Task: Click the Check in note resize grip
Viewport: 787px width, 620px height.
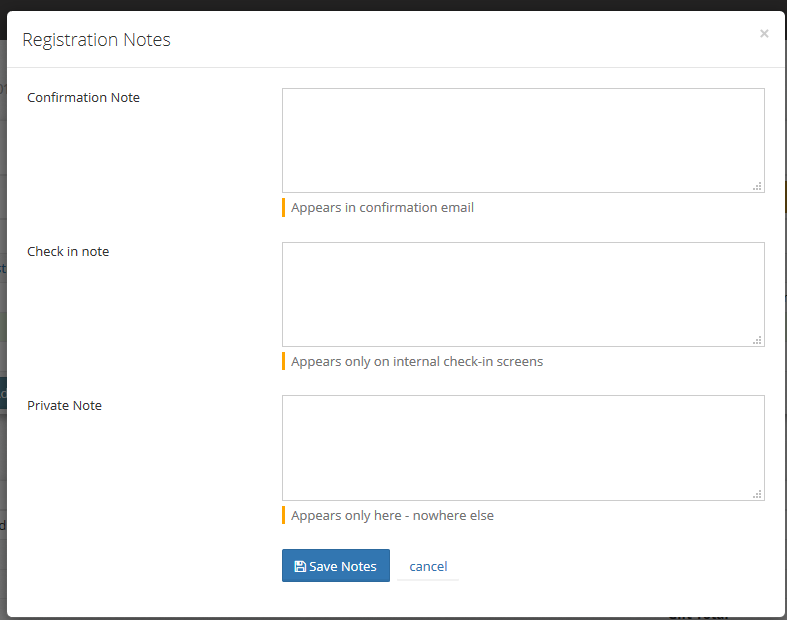Action: 757,340
